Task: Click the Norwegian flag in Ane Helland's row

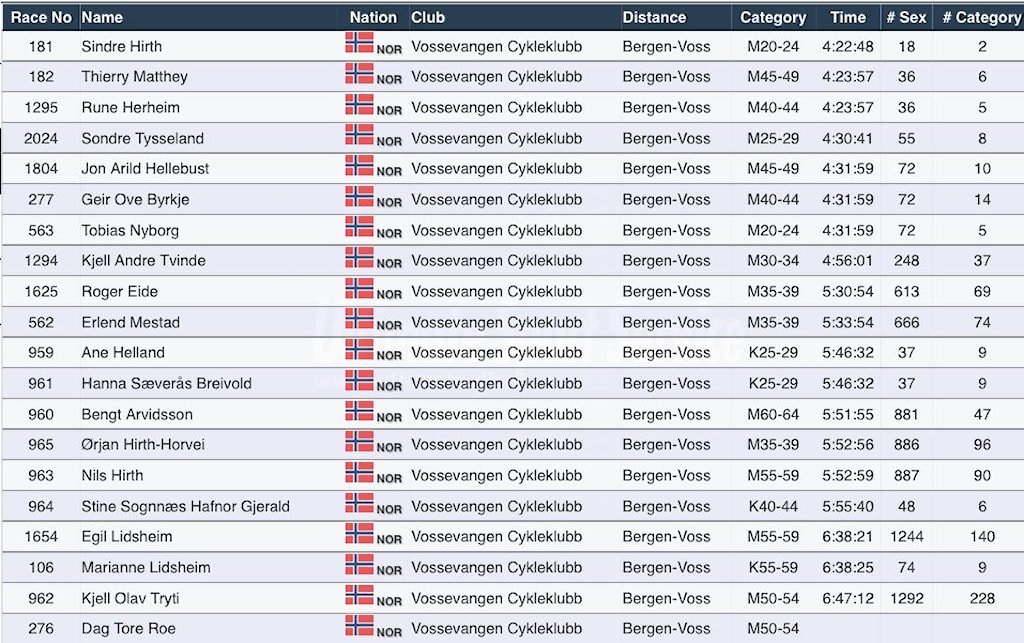Action: 359,349
